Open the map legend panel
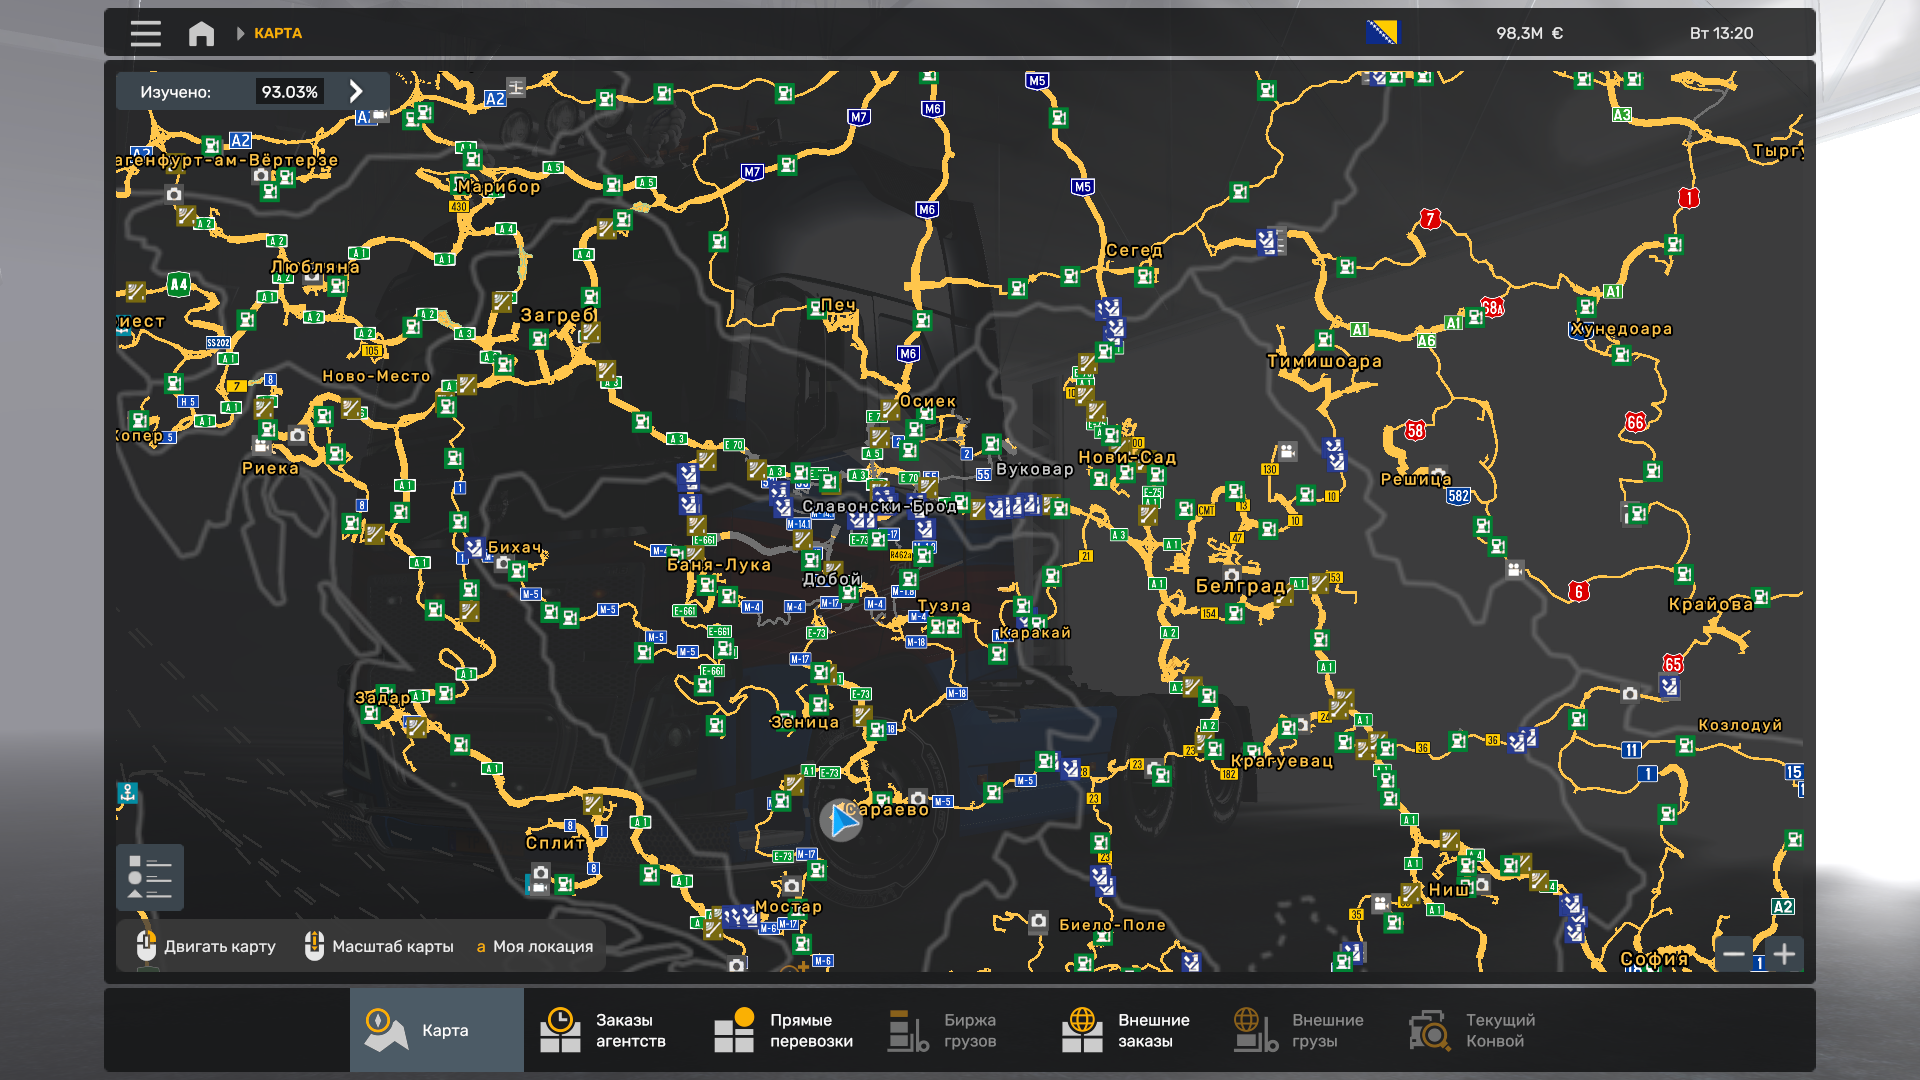 point(149,877)
